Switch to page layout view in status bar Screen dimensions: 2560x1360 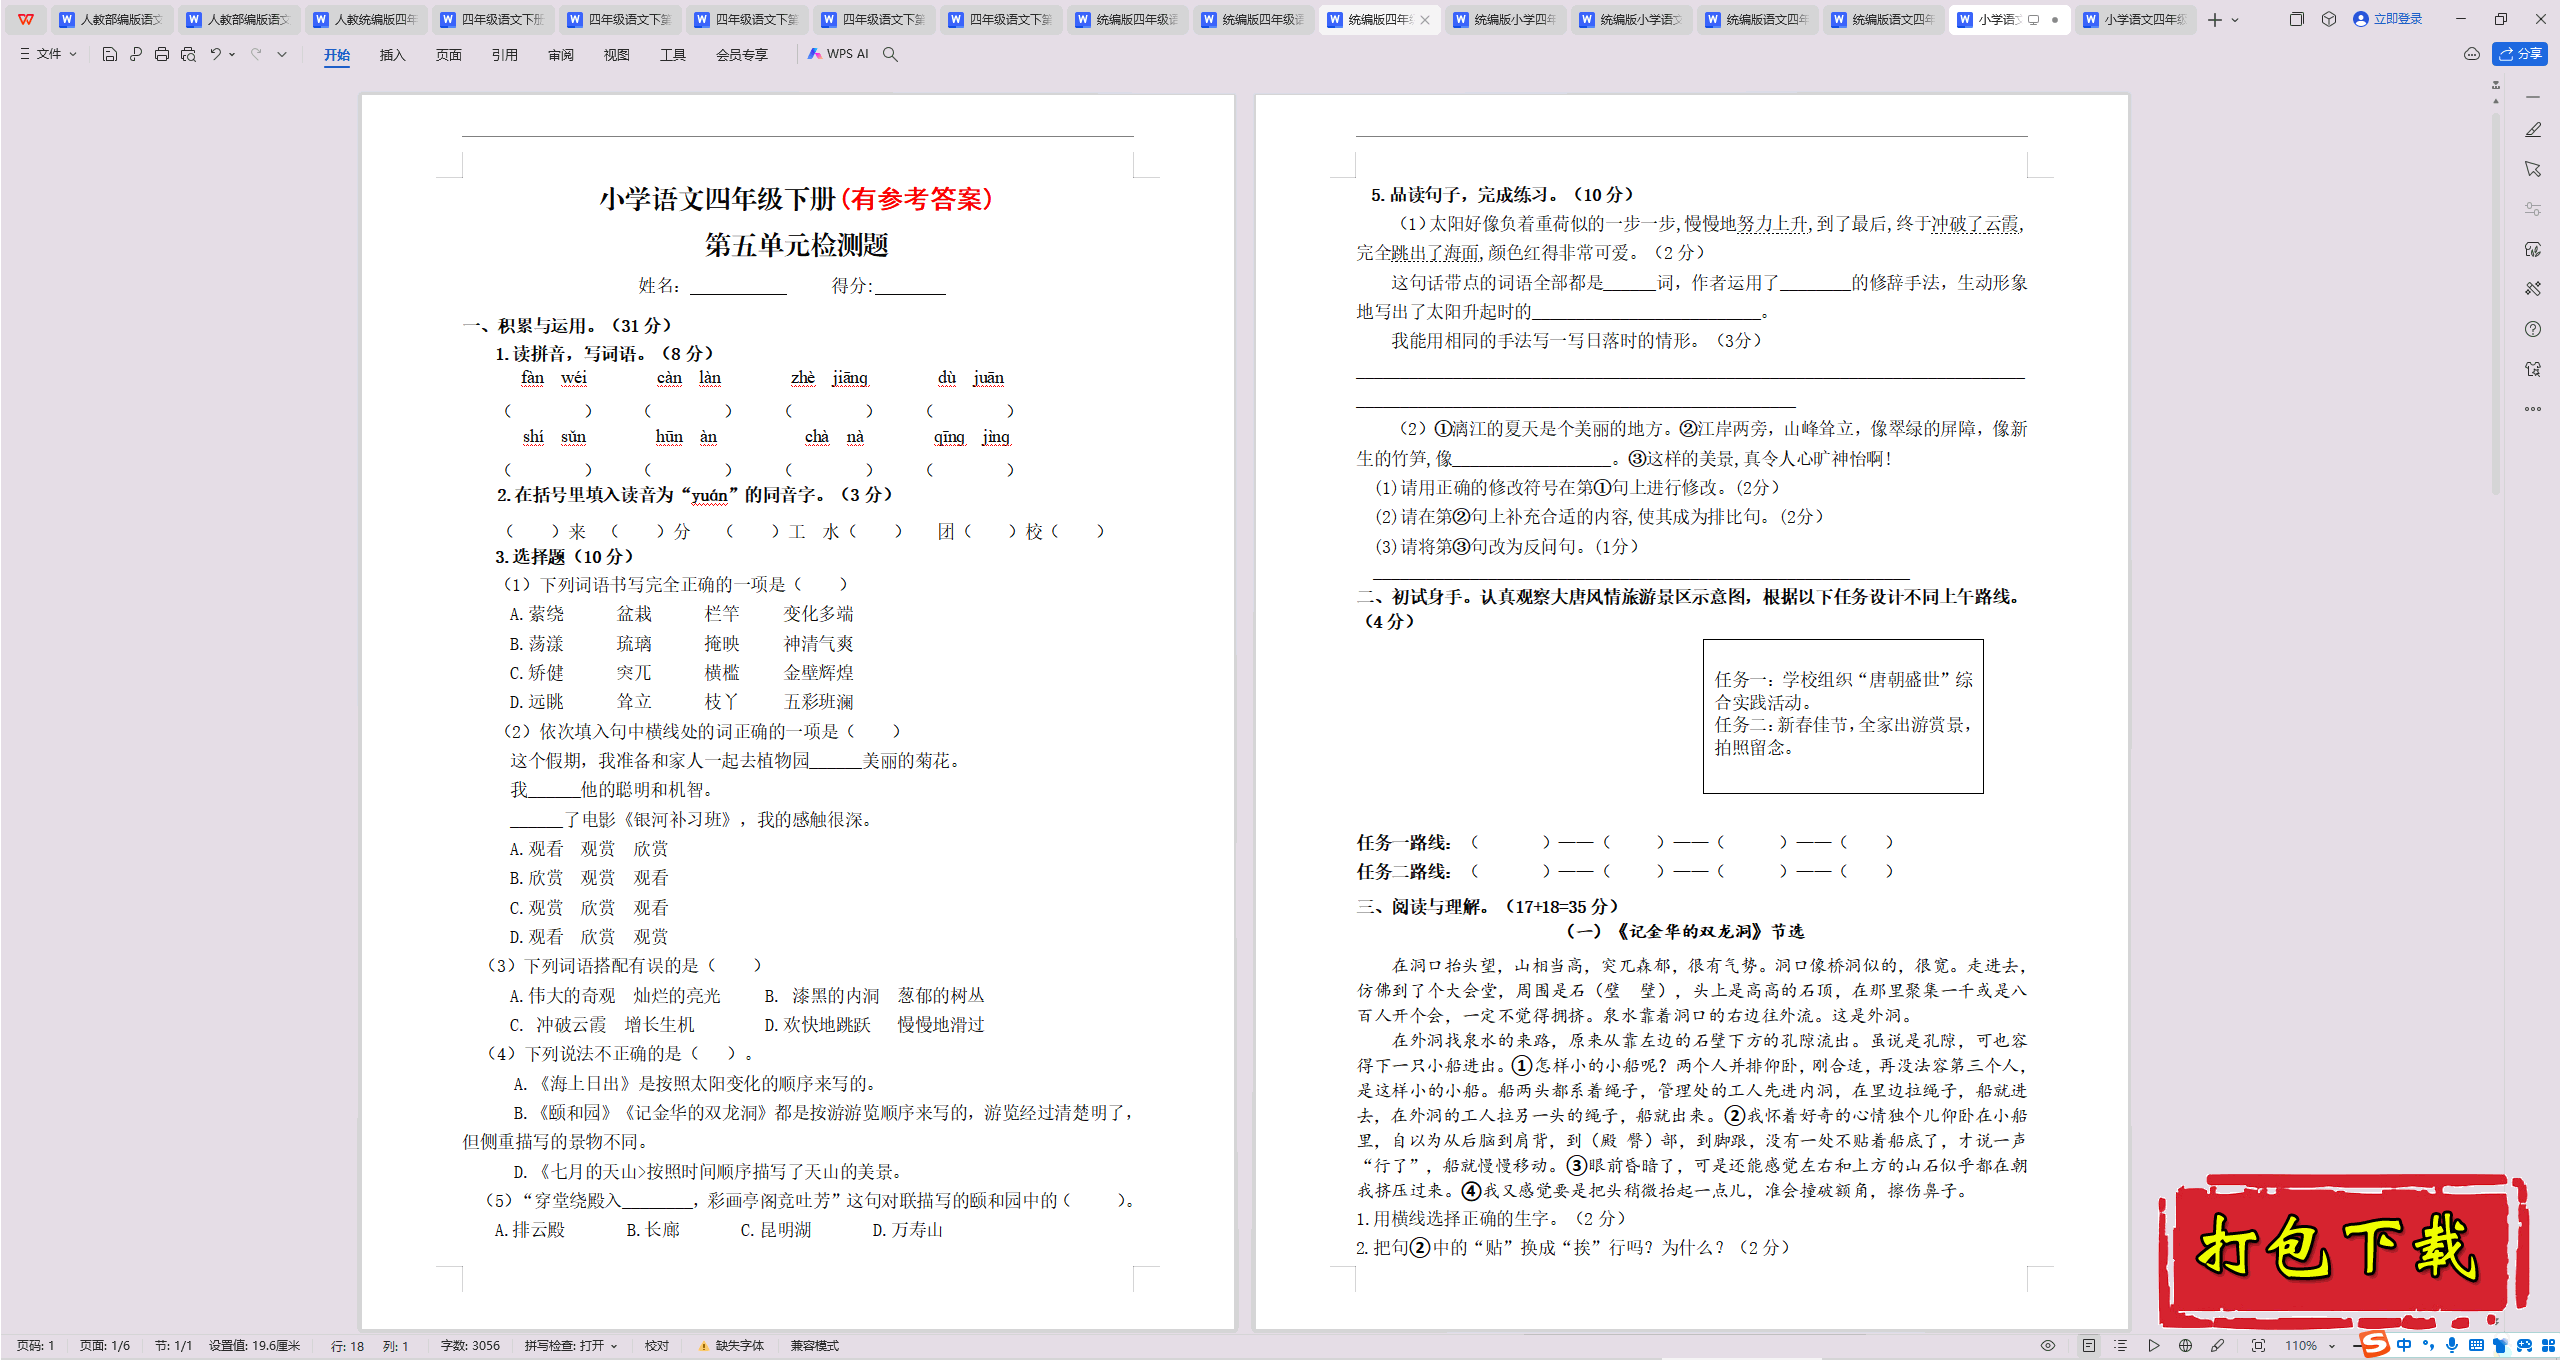2089,1346
